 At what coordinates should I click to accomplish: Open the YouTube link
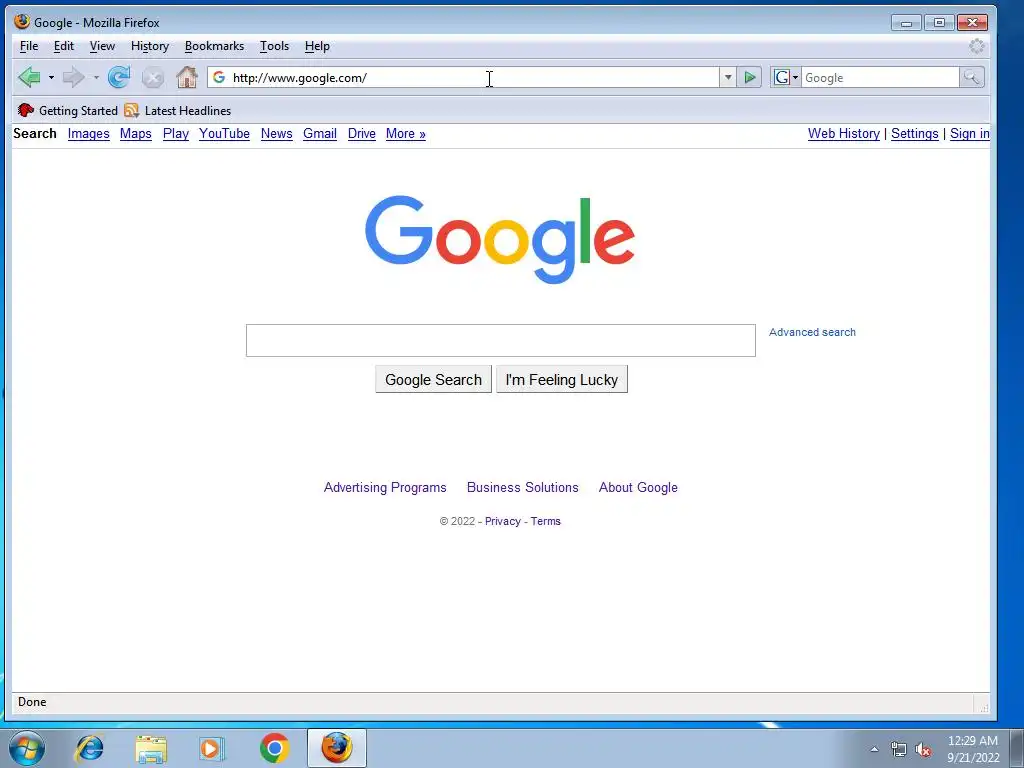[224, 133]
